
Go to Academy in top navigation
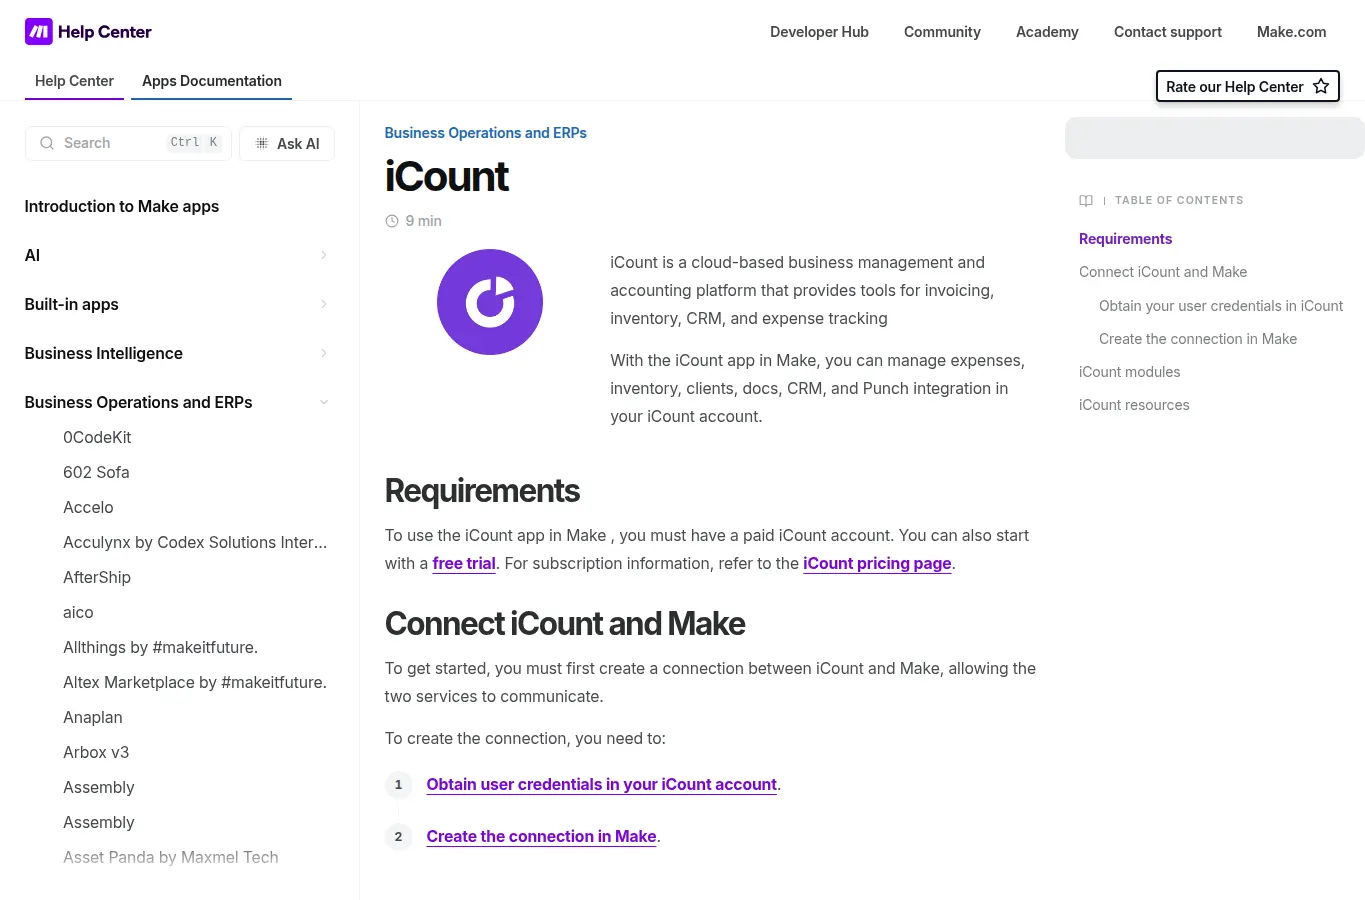click(x=1047, y=32)
